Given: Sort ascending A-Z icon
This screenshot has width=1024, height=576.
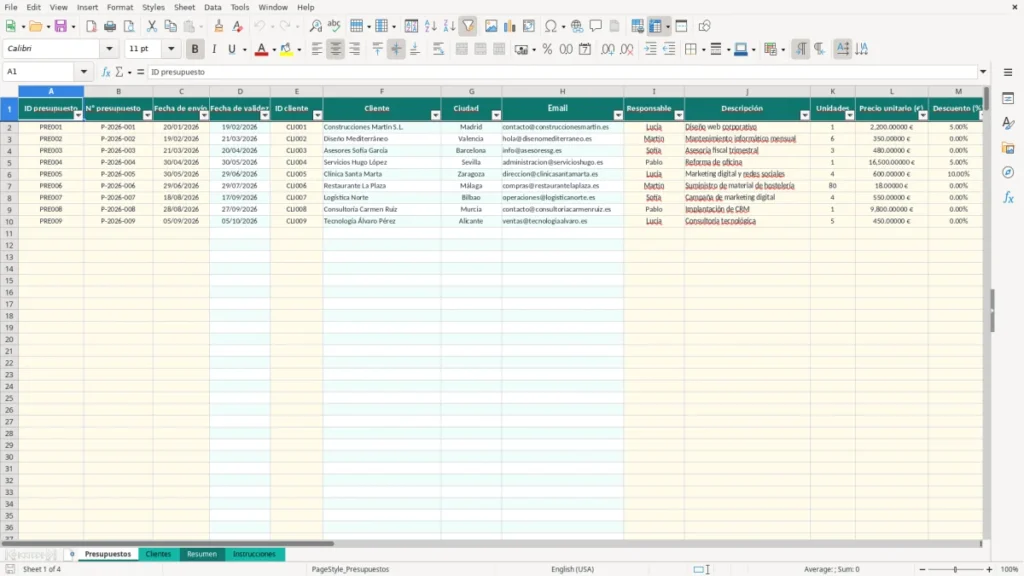Looking at the screenshot, I should pyautogui.click(x=430, y=26).
